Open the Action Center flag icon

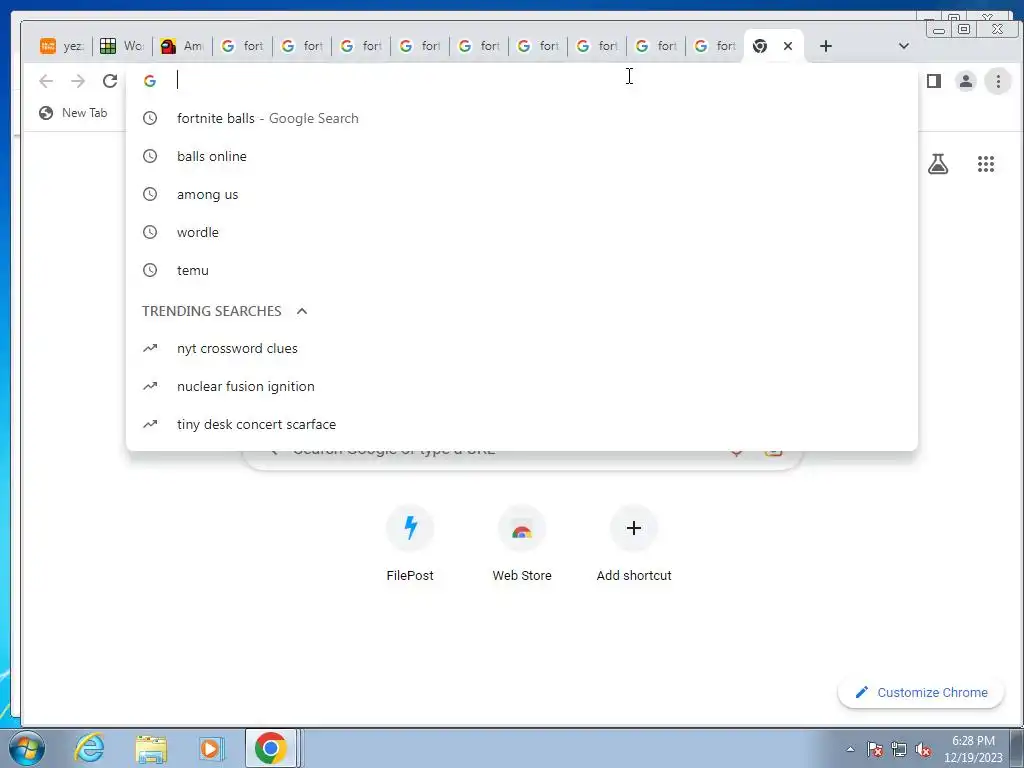(875, 749)
